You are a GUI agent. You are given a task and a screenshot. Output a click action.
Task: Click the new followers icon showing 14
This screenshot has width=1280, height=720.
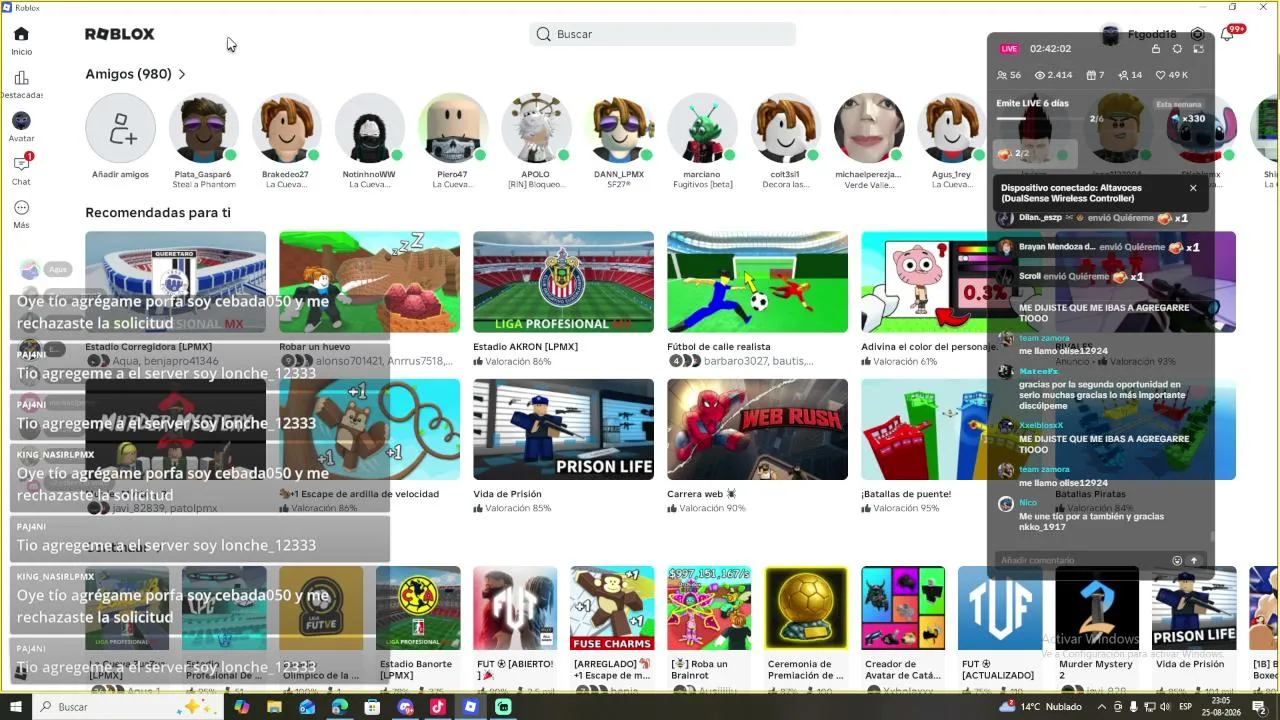tap(1124, 75)
